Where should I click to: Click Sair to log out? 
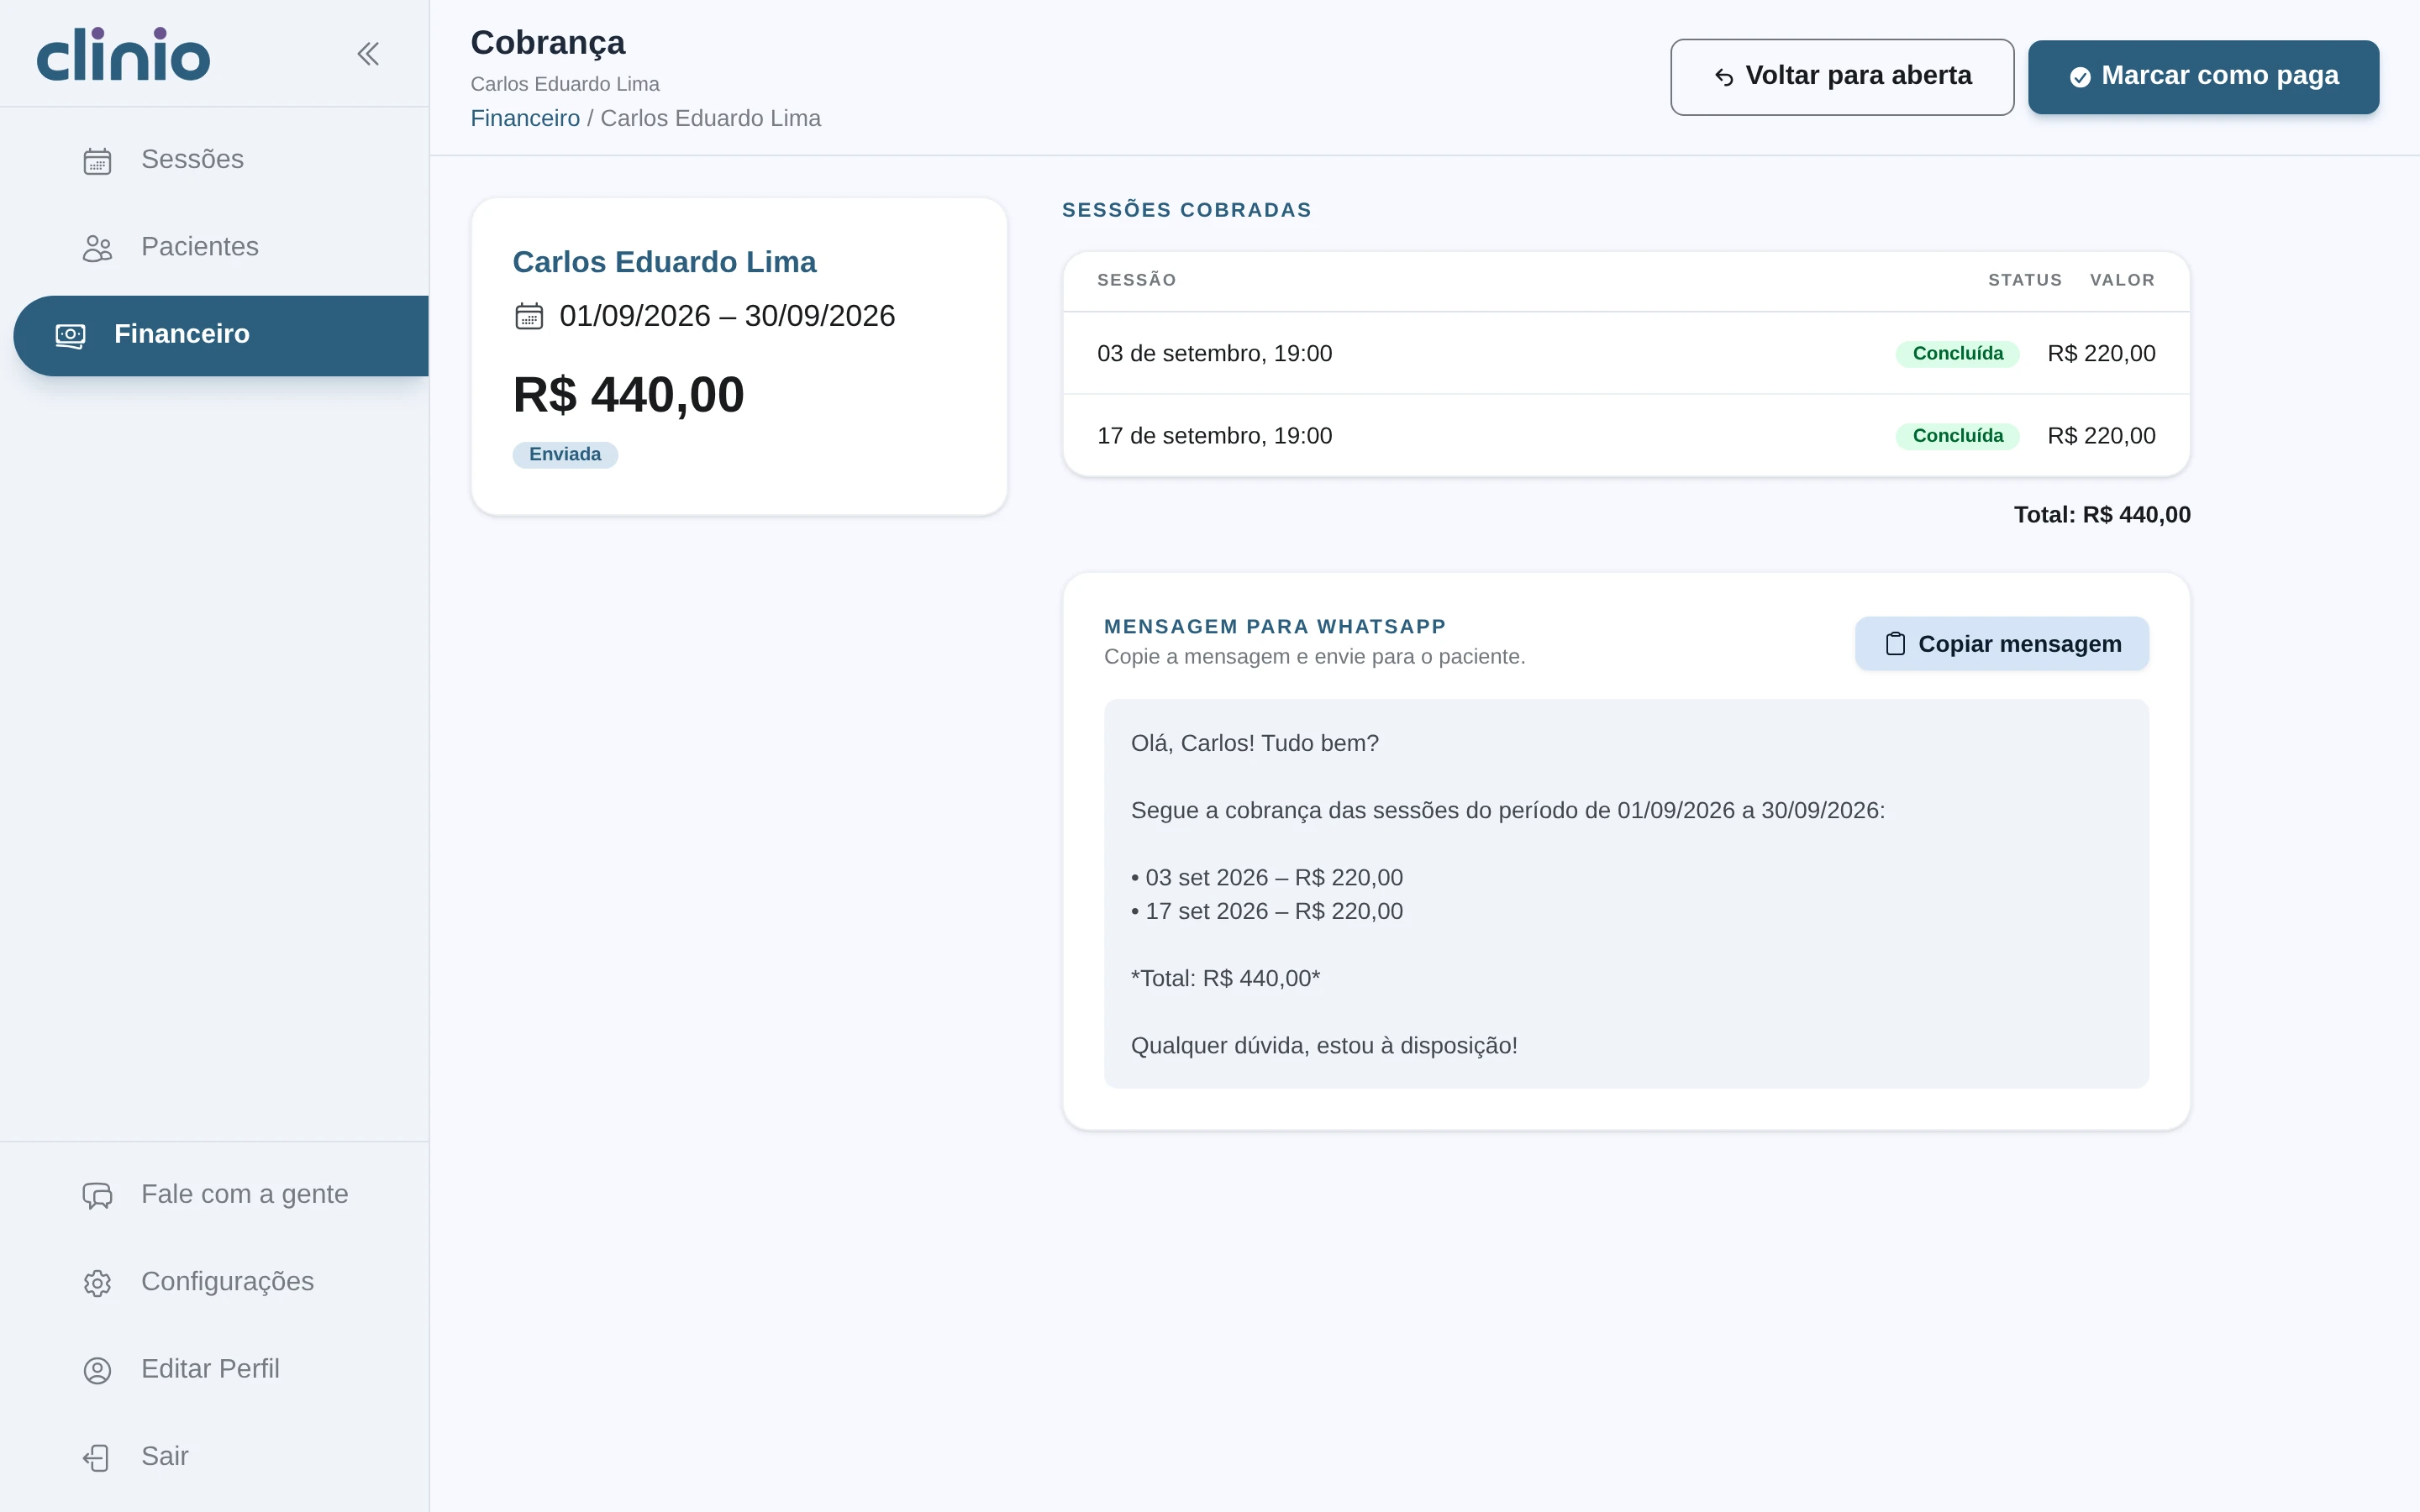click(215, 1457)
